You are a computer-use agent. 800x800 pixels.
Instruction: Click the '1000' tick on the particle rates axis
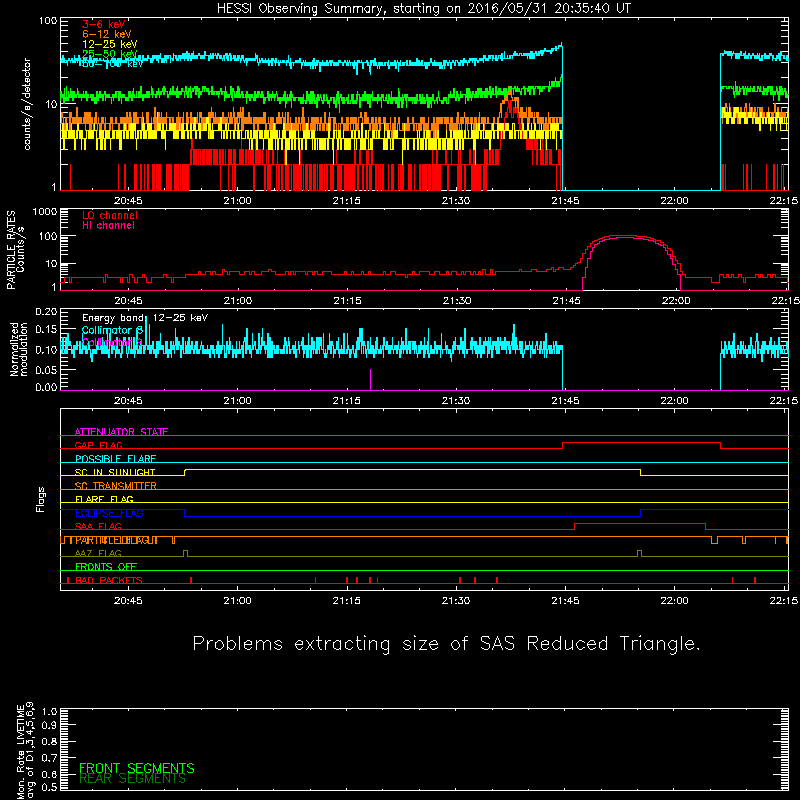[45, 212]
